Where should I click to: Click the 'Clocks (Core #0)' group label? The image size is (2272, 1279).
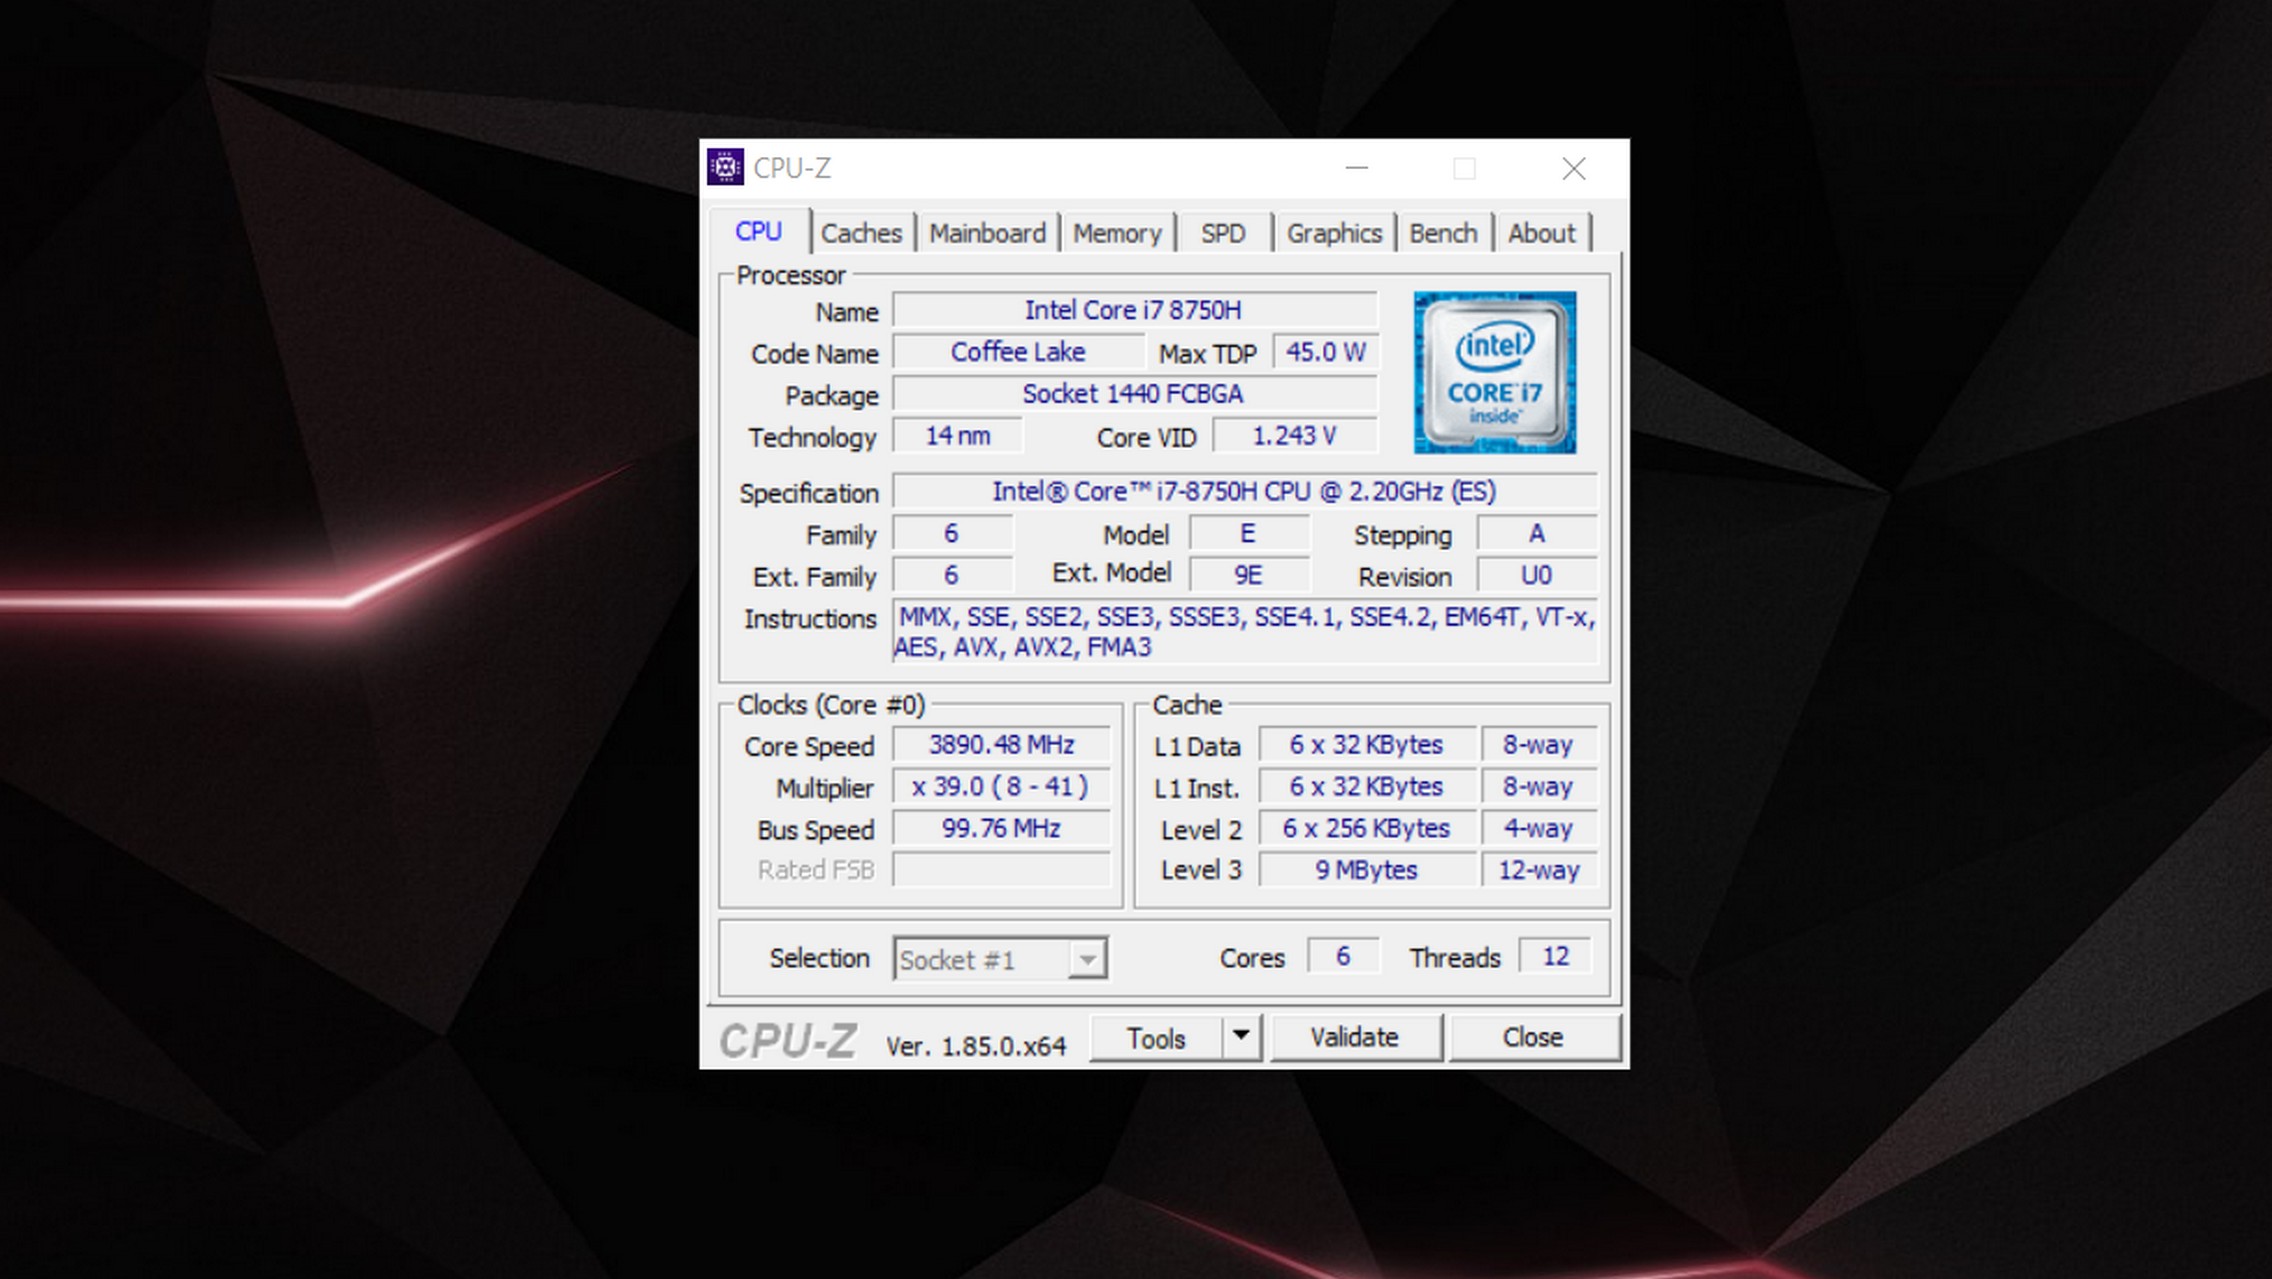(831, 705)
